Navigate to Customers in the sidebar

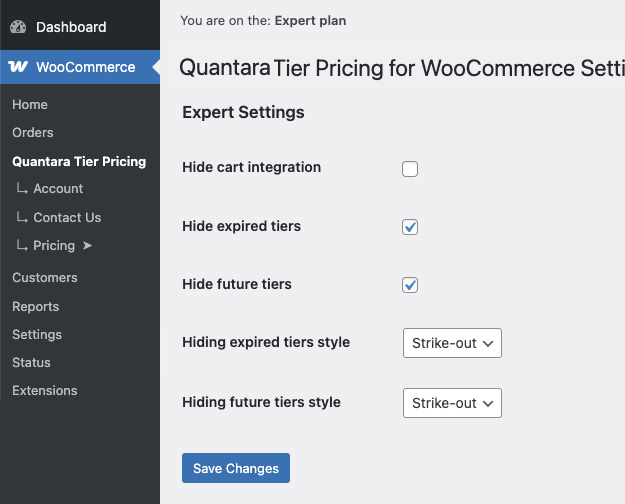pyautogui.click(x=45, y=278)
